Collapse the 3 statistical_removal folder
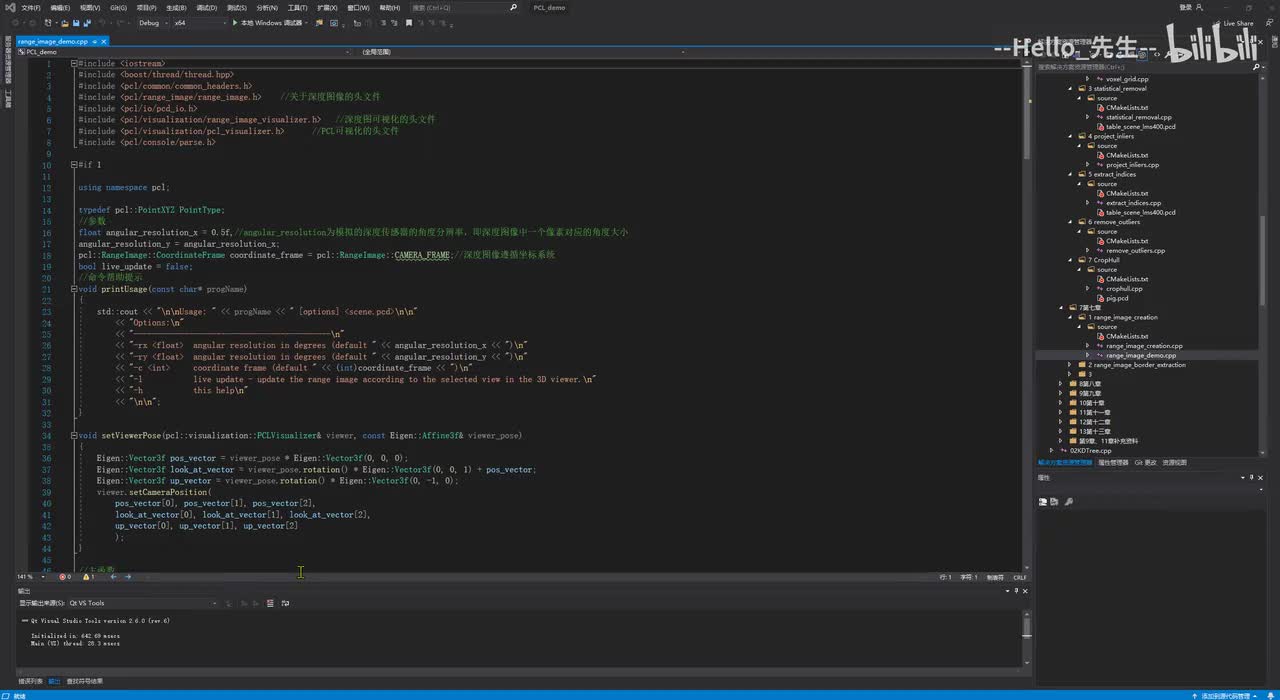This screenshot has height=700, width=1280. click(x=1069, y=88)
